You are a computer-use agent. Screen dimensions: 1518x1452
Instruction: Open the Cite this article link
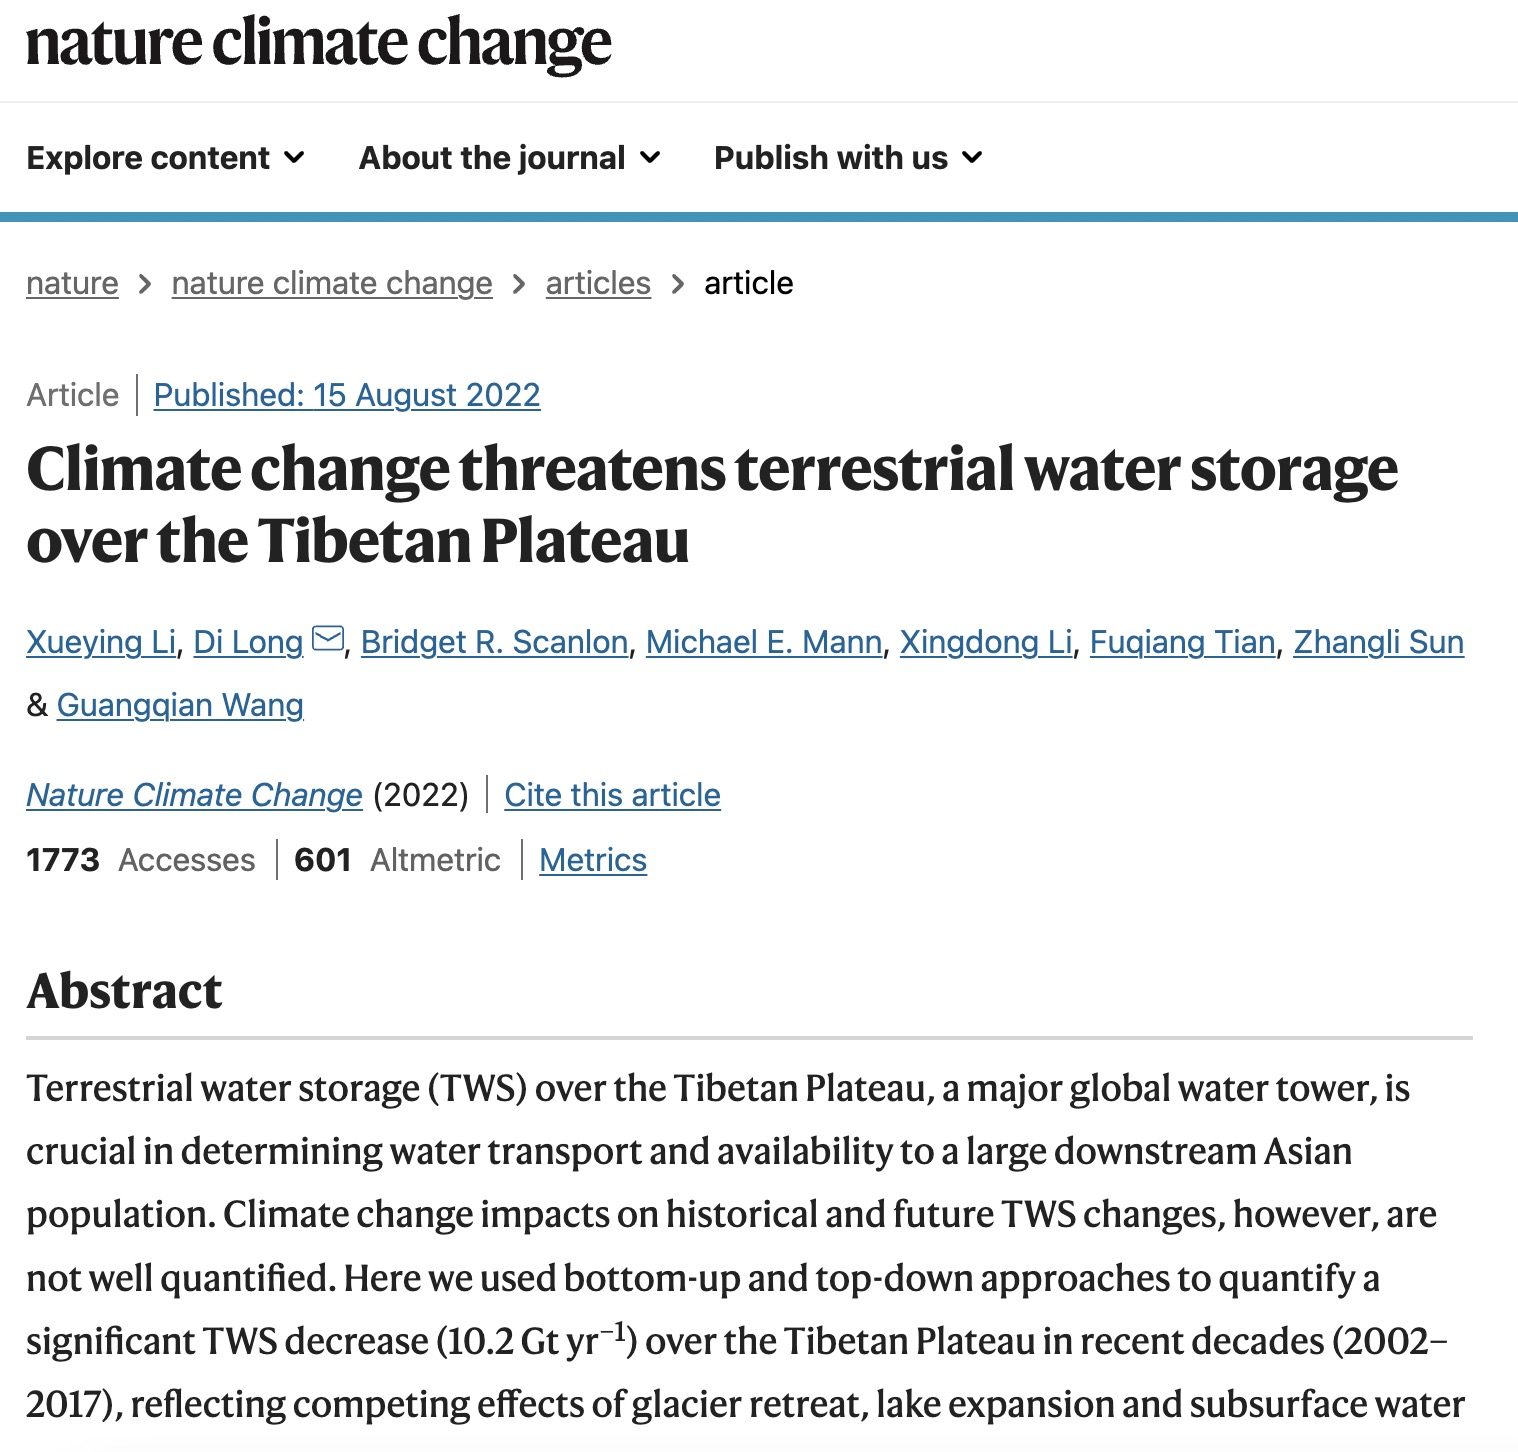612,795
